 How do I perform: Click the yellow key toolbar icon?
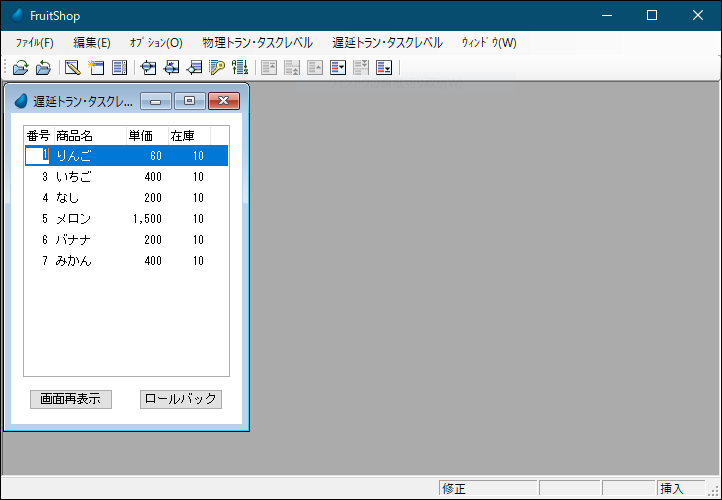[x=217, y=68]
